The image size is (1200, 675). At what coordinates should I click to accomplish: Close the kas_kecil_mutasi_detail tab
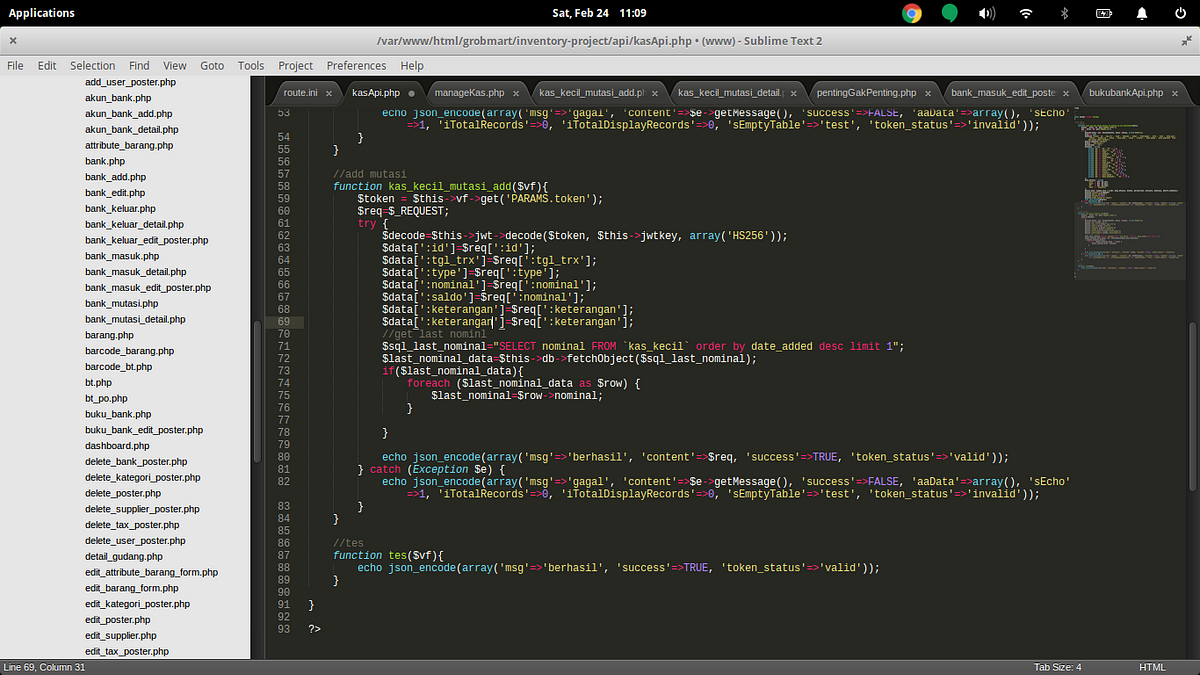tap(792, 92)
